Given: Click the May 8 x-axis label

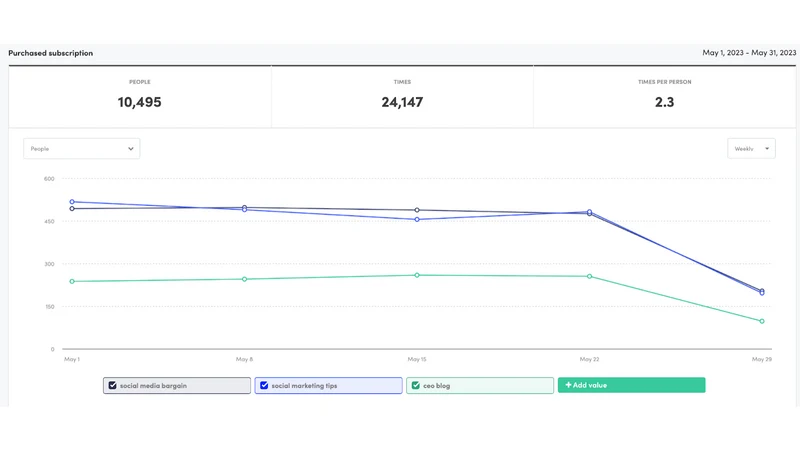Looking at the screenshot, I should [x=244, y=359].
